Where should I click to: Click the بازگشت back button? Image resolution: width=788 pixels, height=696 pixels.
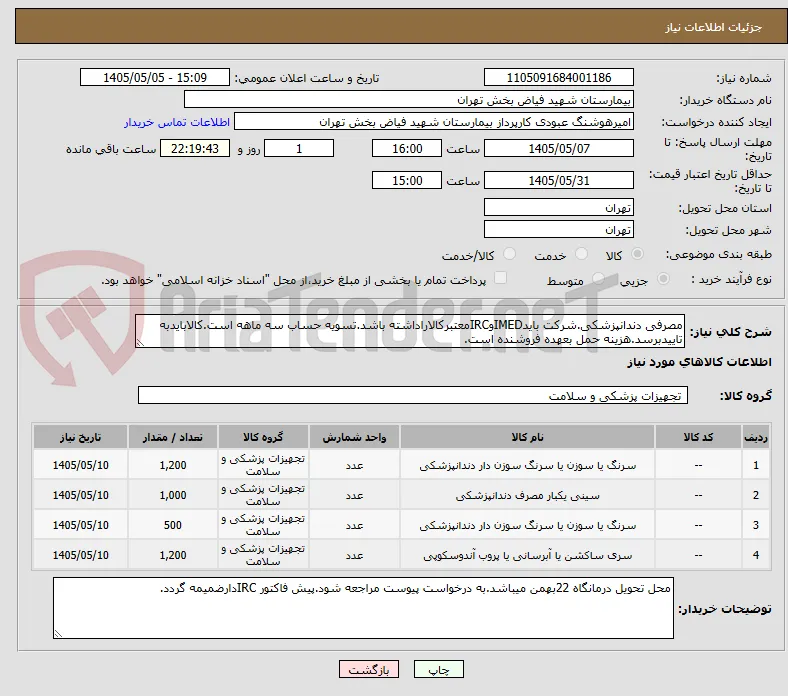[369, 669]
